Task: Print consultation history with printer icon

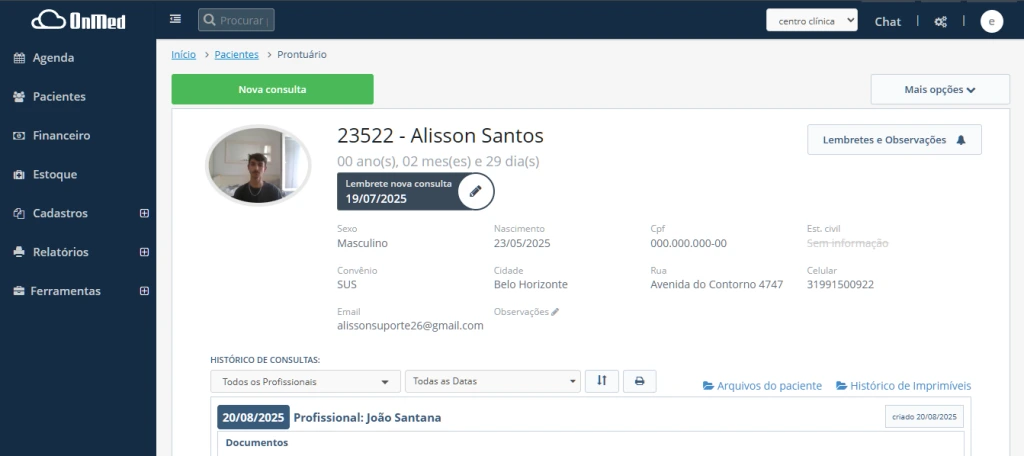Action: 640,381
